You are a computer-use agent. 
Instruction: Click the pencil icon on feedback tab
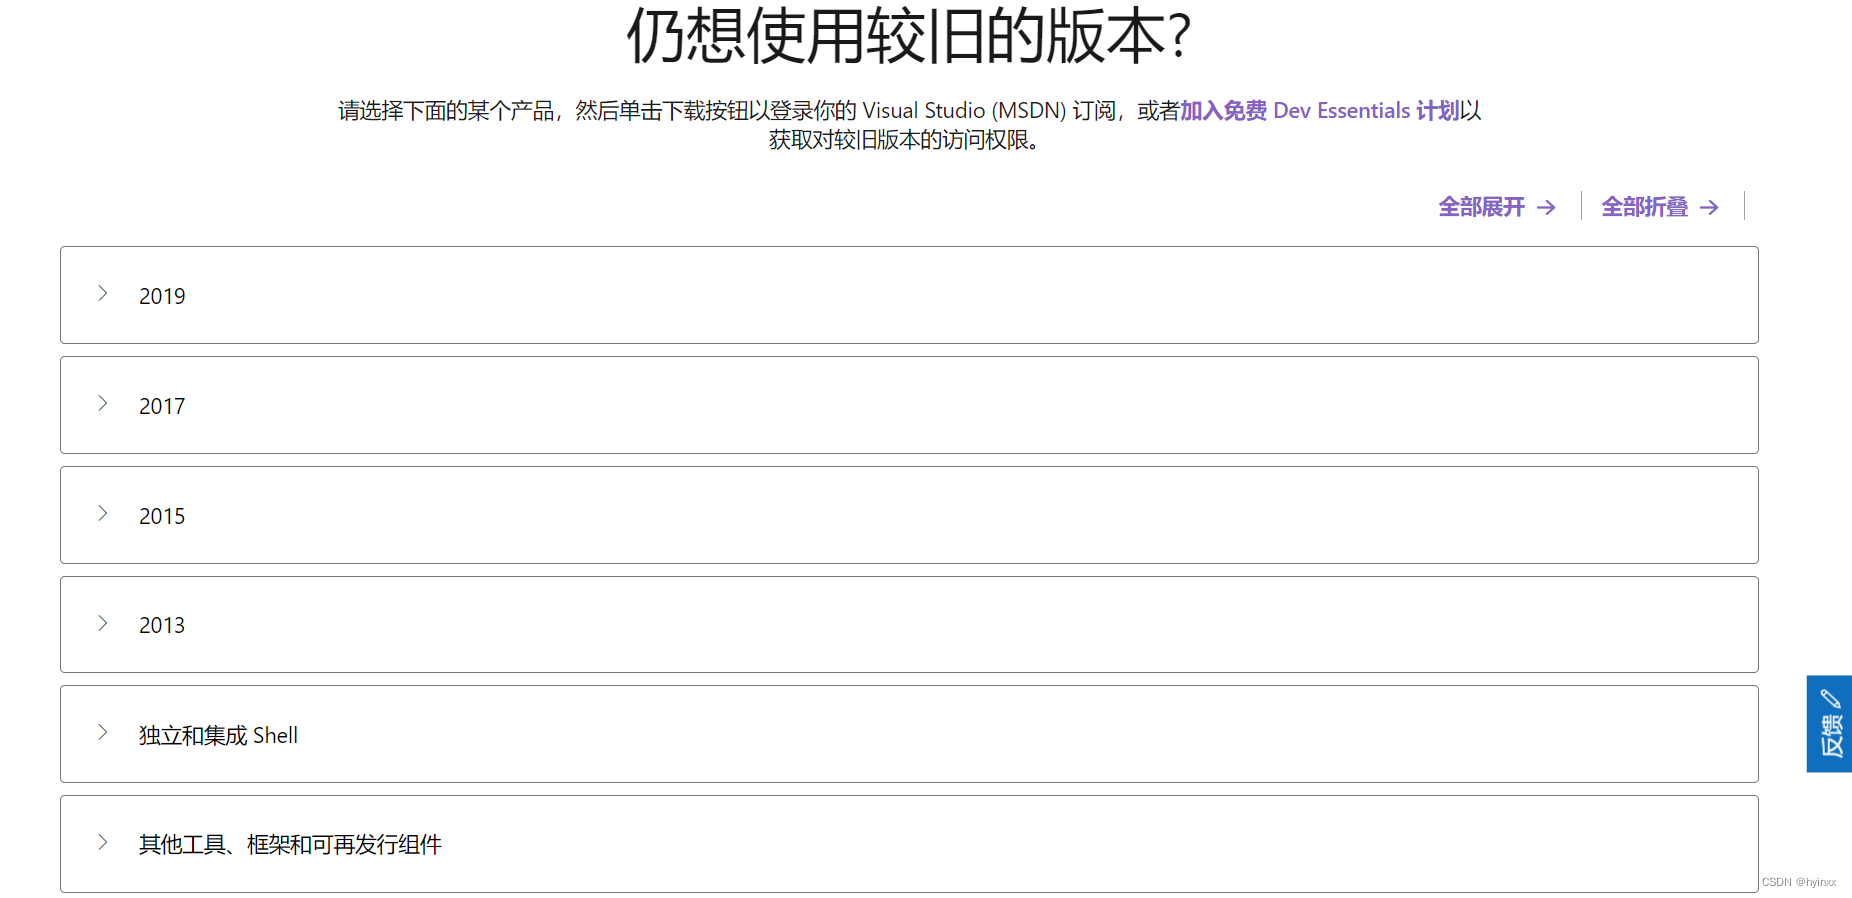tap(1830, 698)
